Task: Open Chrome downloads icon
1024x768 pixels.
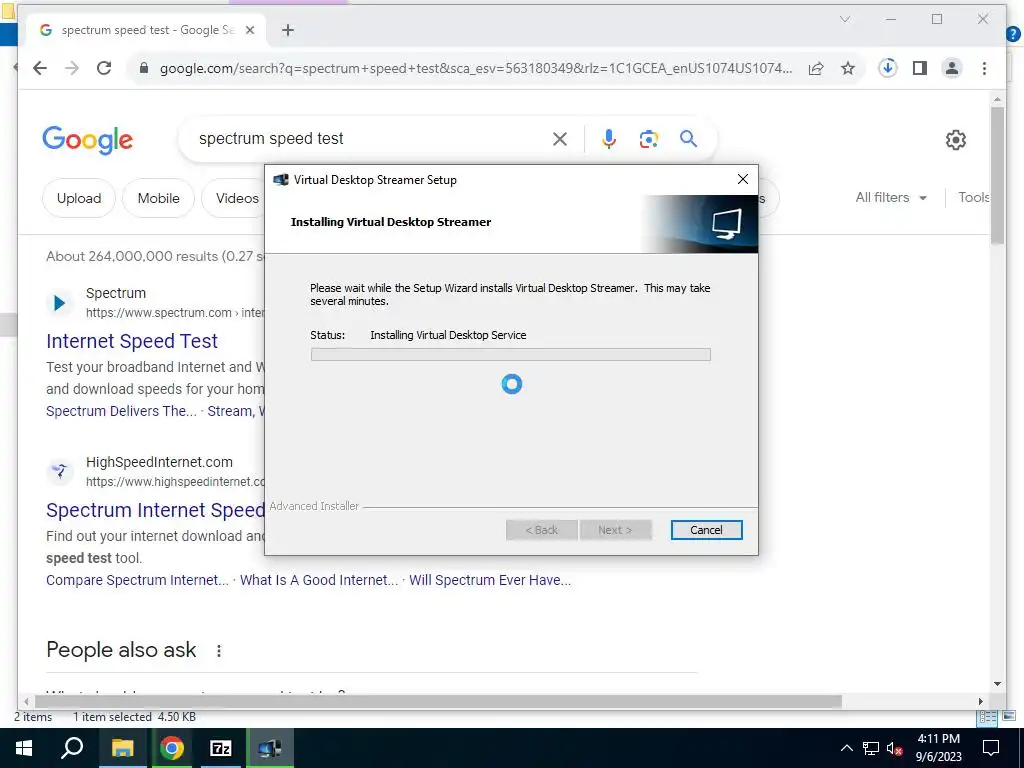Action: pyautogui.click(x=888, y=68)
